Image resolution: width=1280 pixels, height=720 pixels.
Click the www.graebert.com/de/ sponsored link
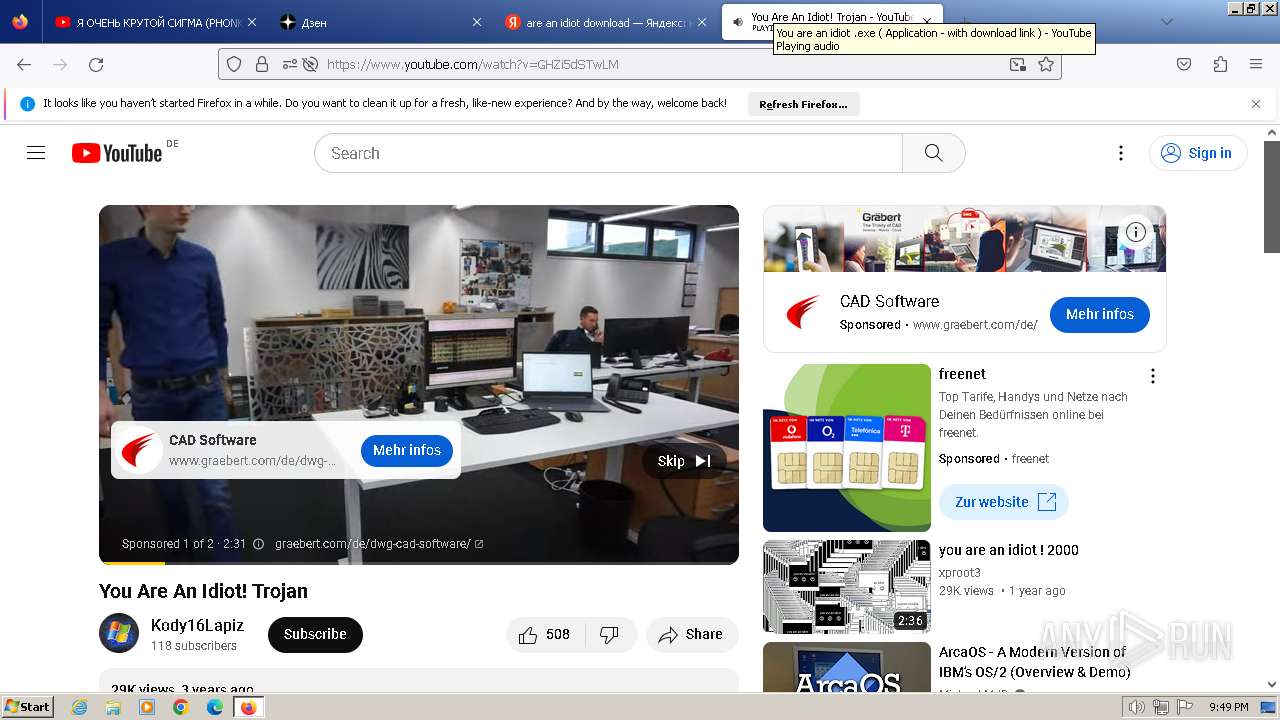[x=975, y=325]
